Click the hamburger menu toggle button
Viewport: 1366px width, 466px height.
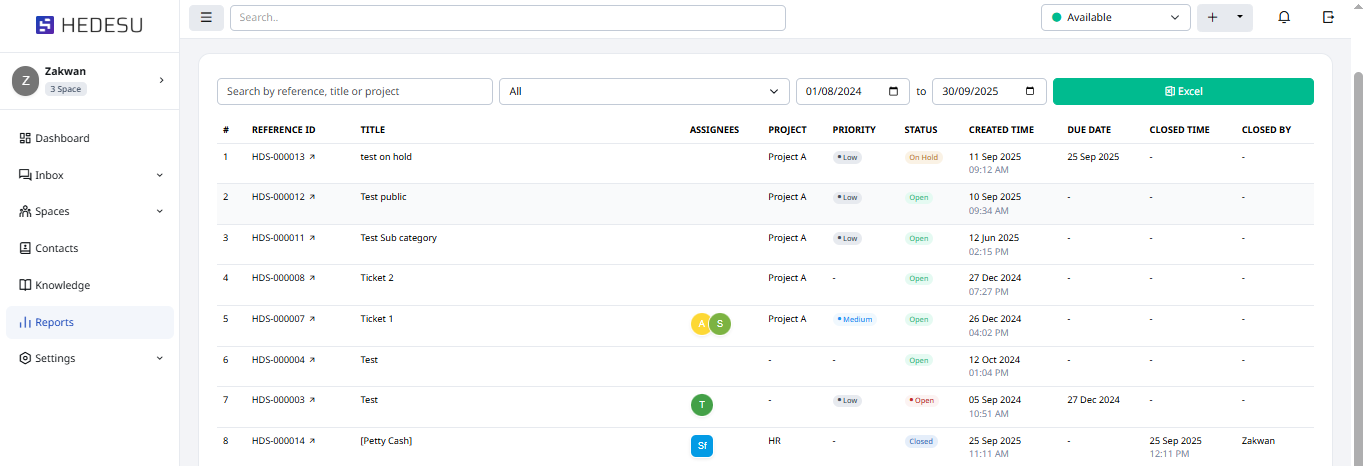tap(206, 18)
